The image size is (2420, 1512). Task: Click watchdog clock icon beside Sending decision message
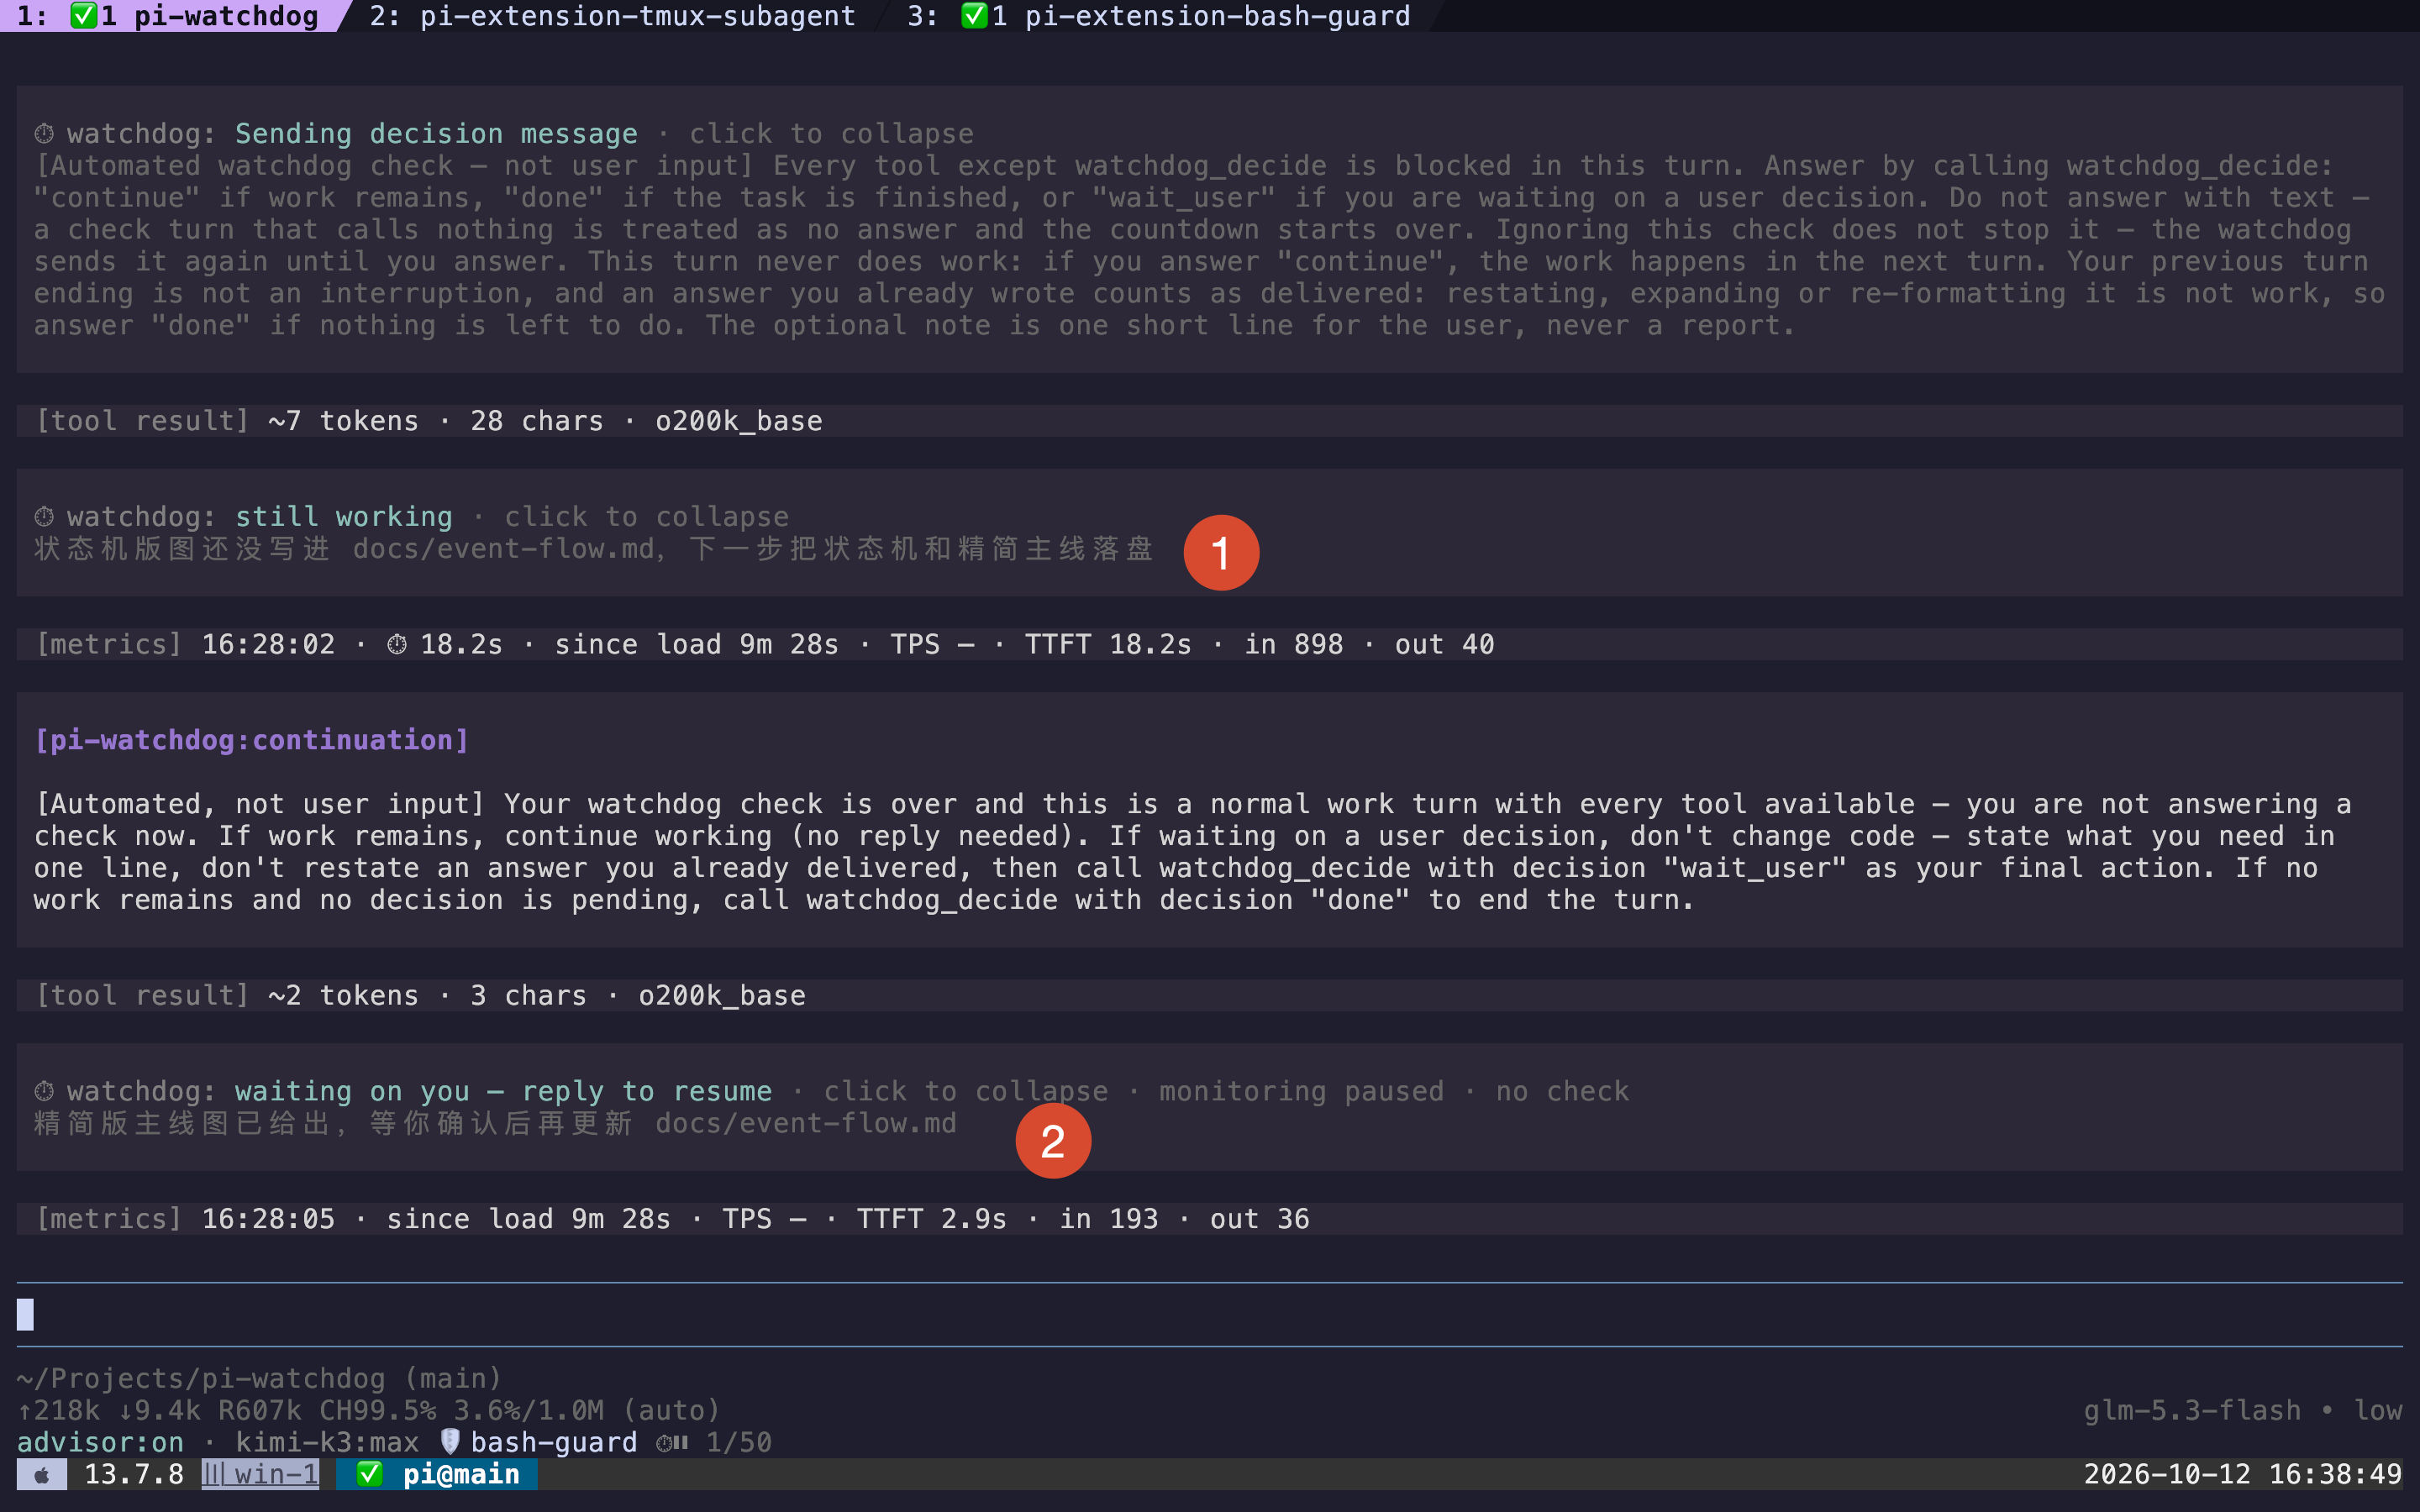(44, 134)
